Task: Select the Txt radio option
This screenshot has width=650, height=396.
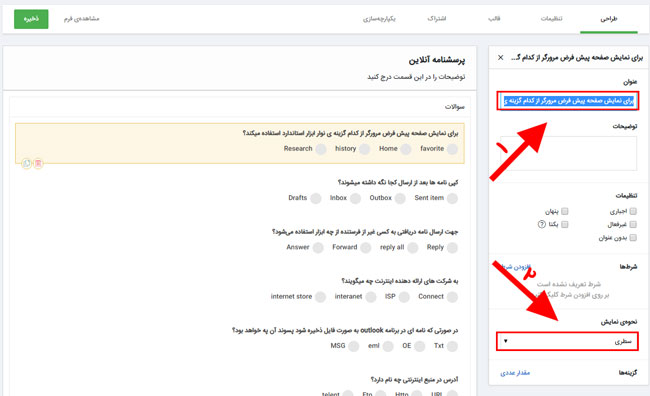Action: pyautogui.click(x=452, y=346)
